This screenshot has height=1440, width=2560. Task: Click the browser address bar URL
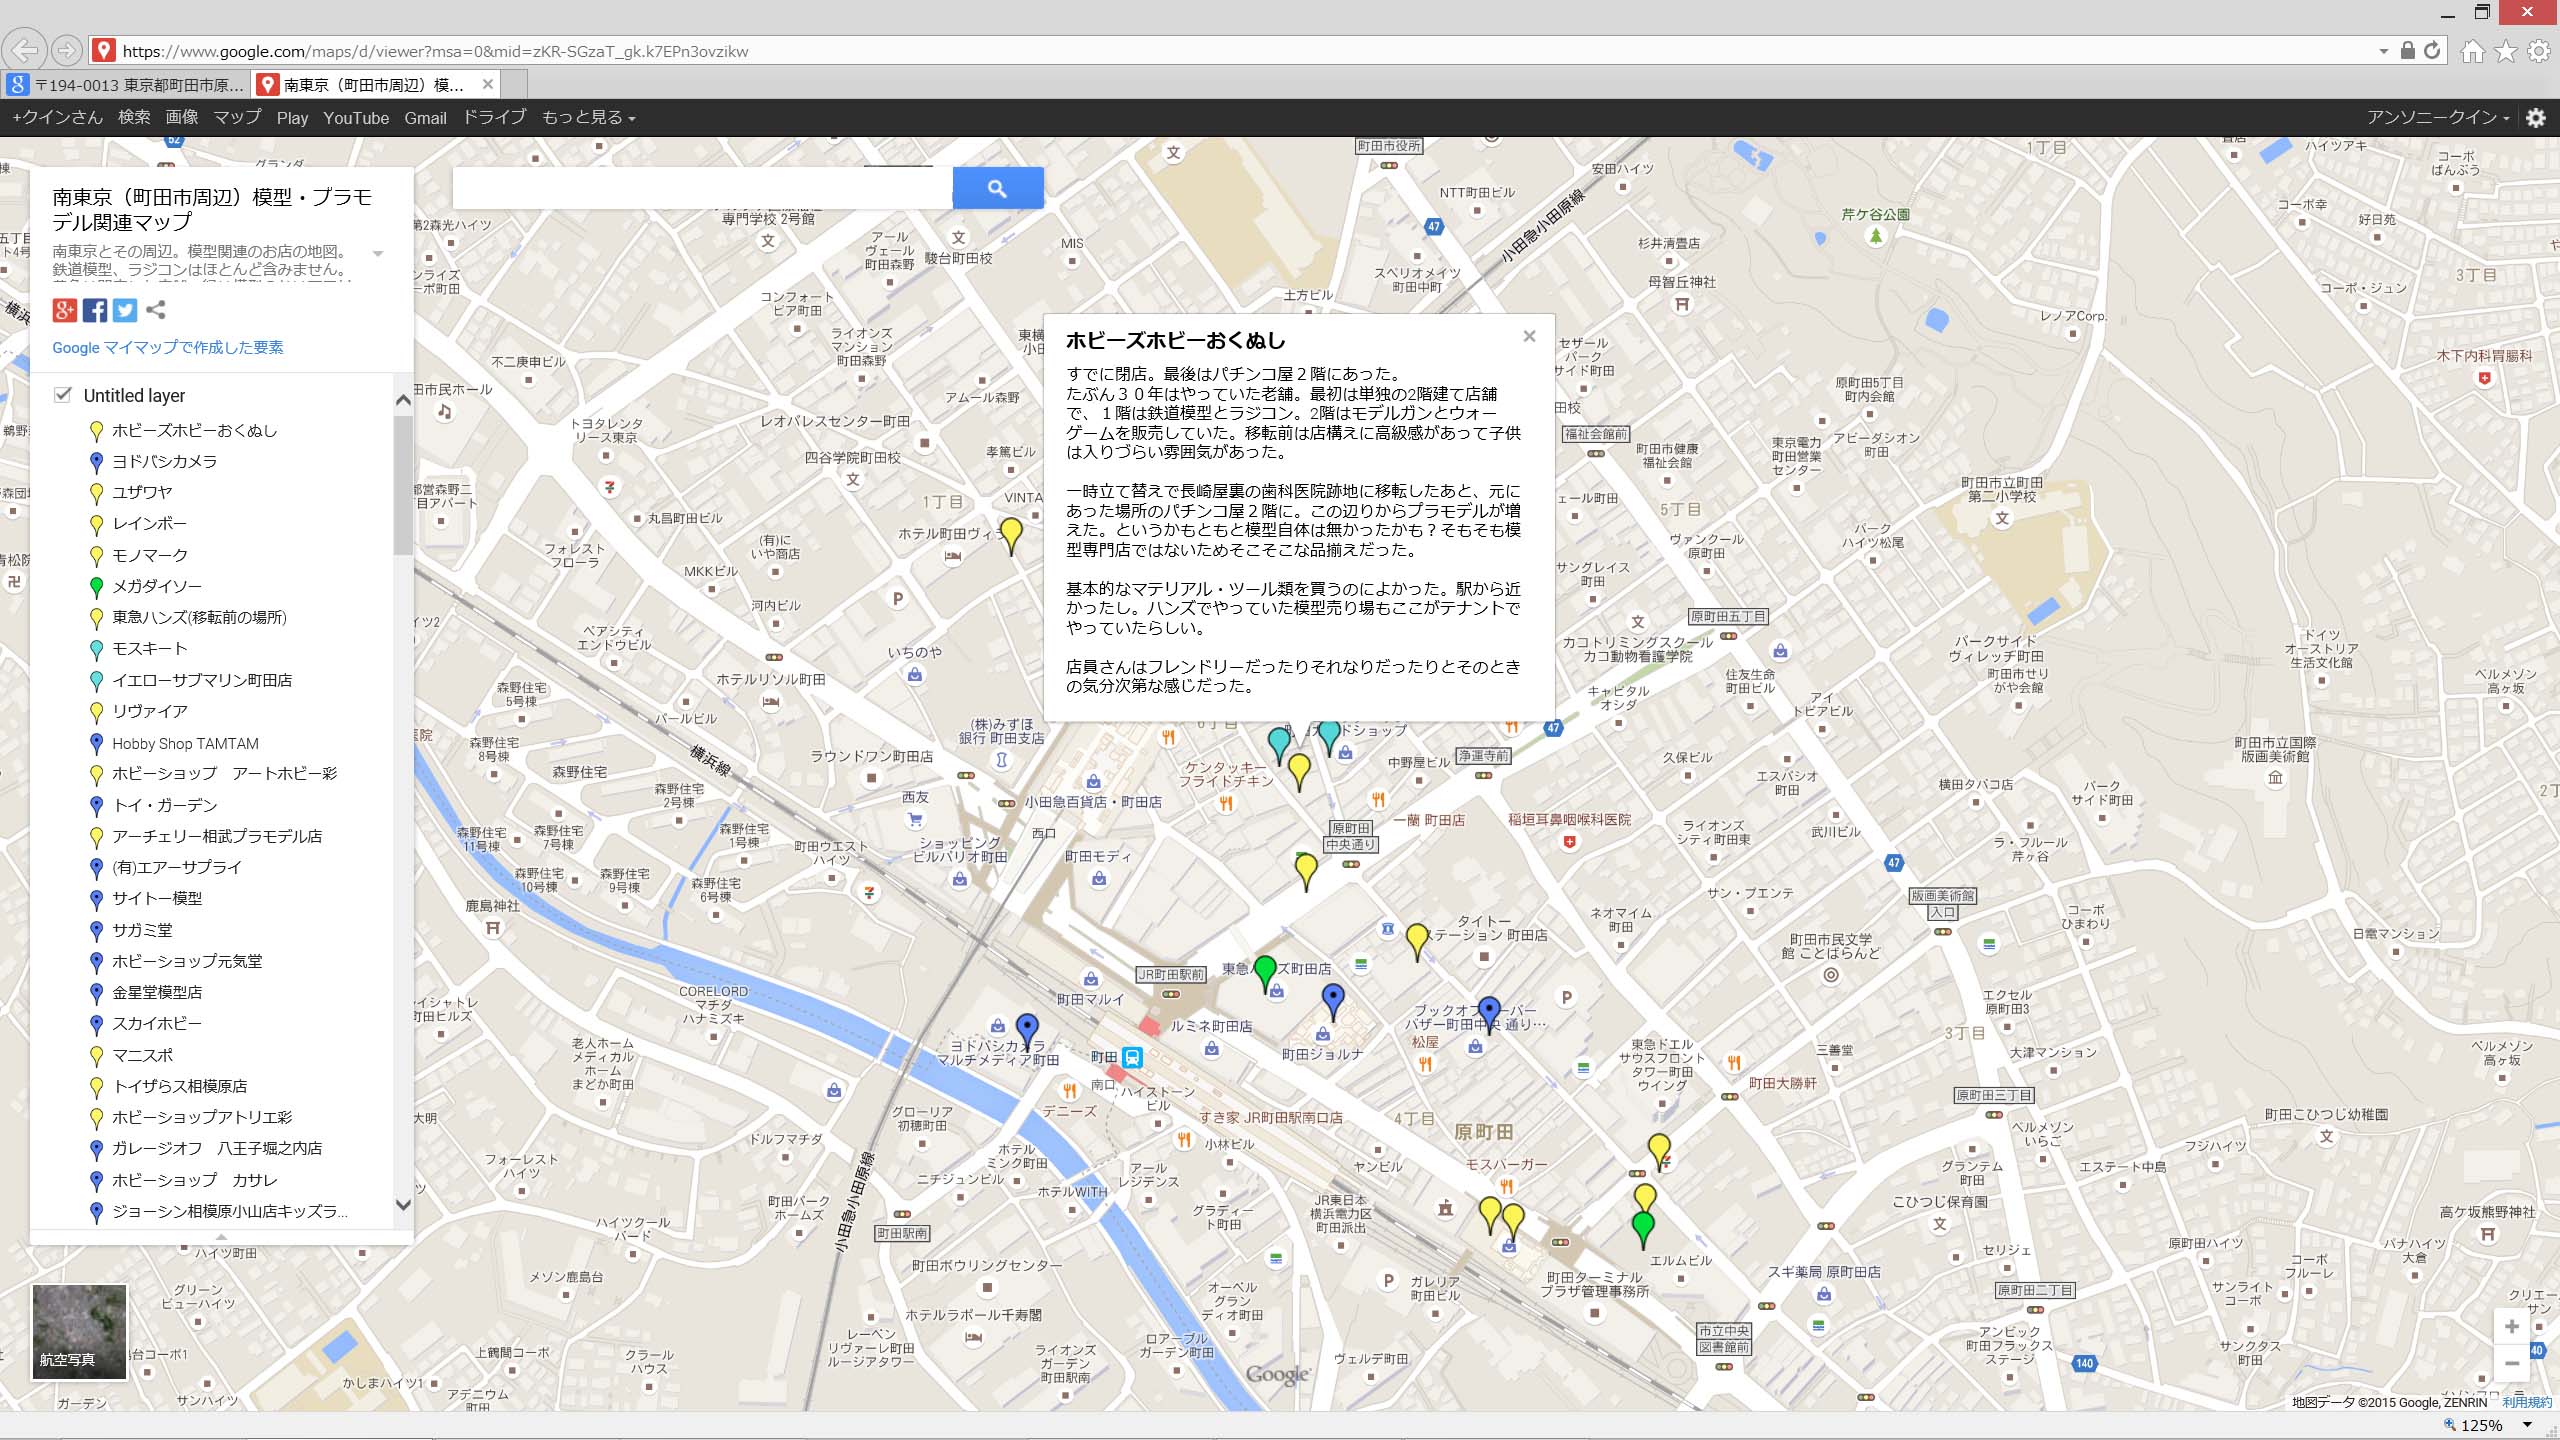[x=435, y=51]
